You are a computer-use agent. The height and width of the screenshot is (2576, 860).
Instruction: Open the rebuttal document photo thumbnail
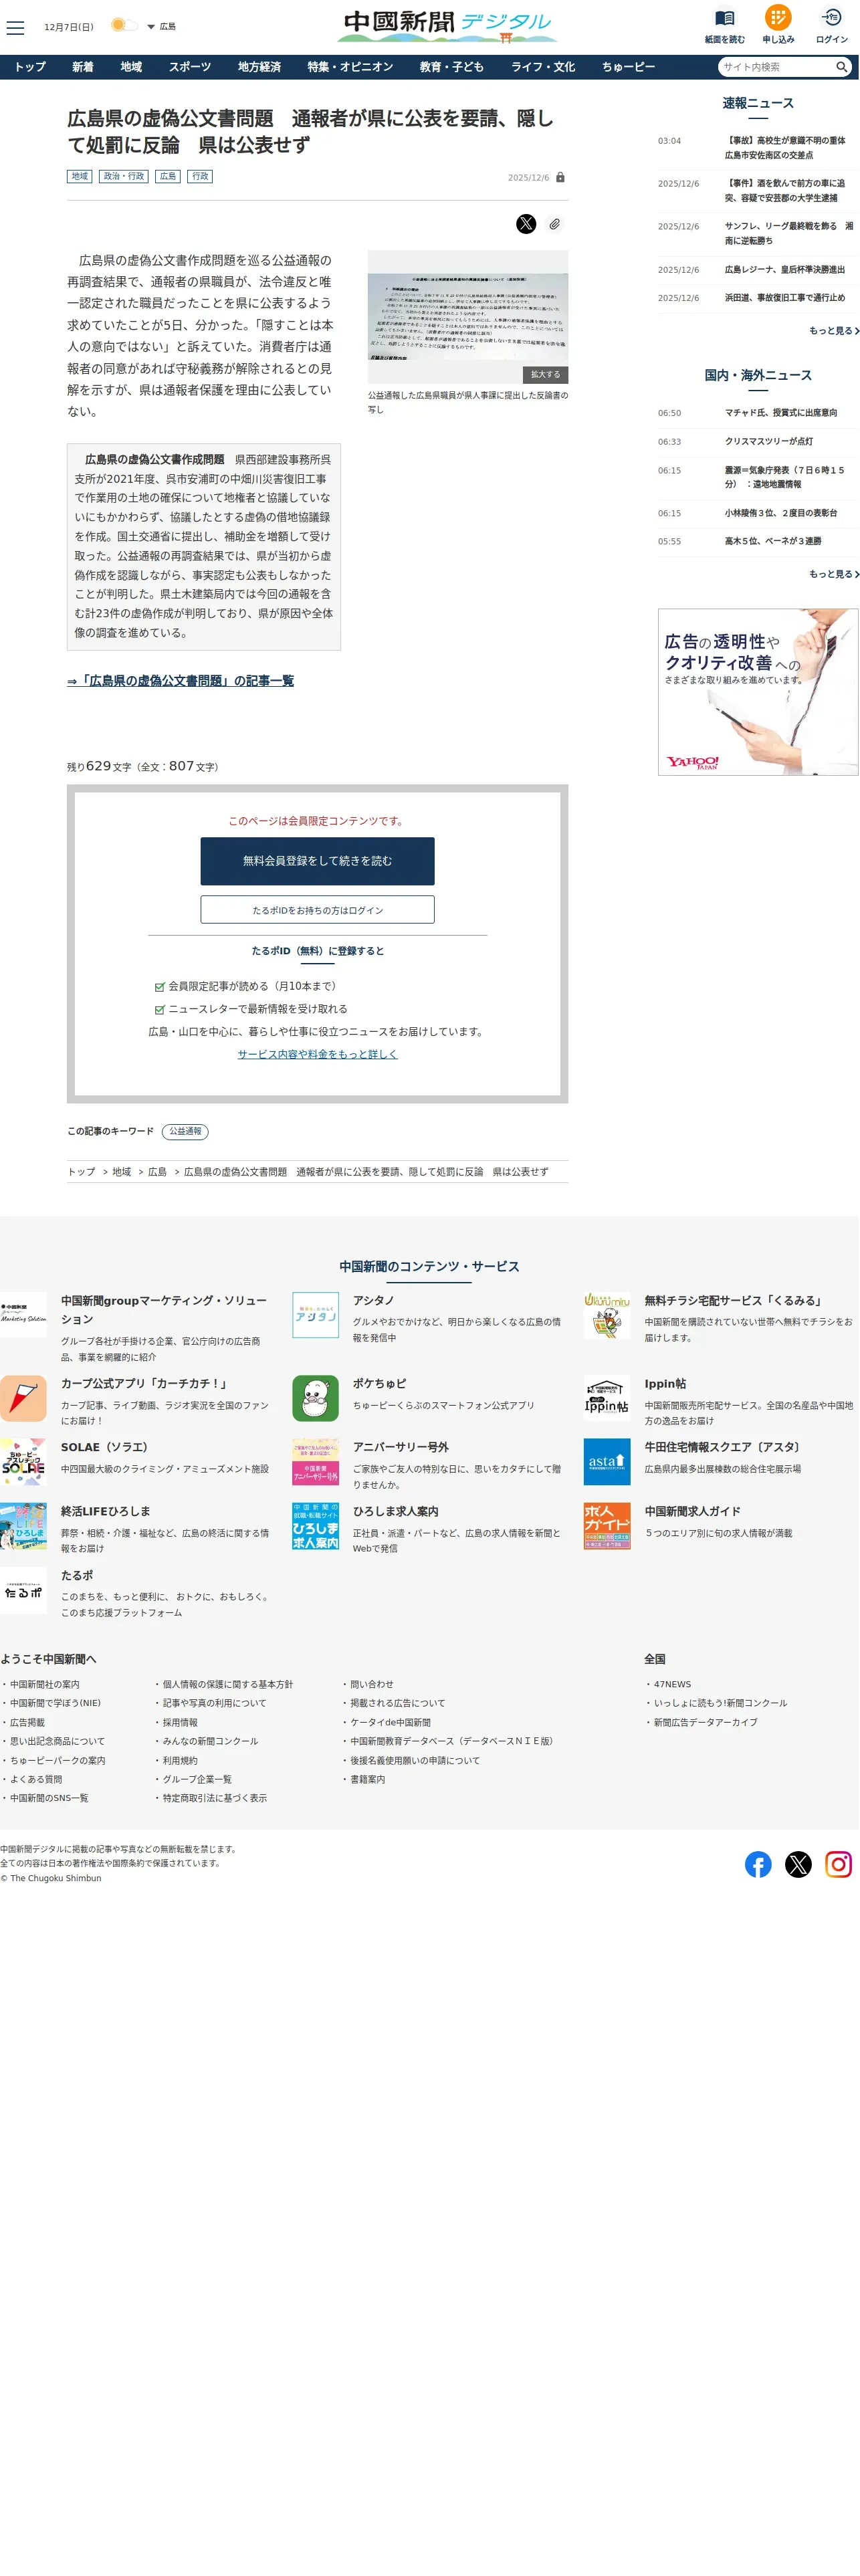(468, 317)
